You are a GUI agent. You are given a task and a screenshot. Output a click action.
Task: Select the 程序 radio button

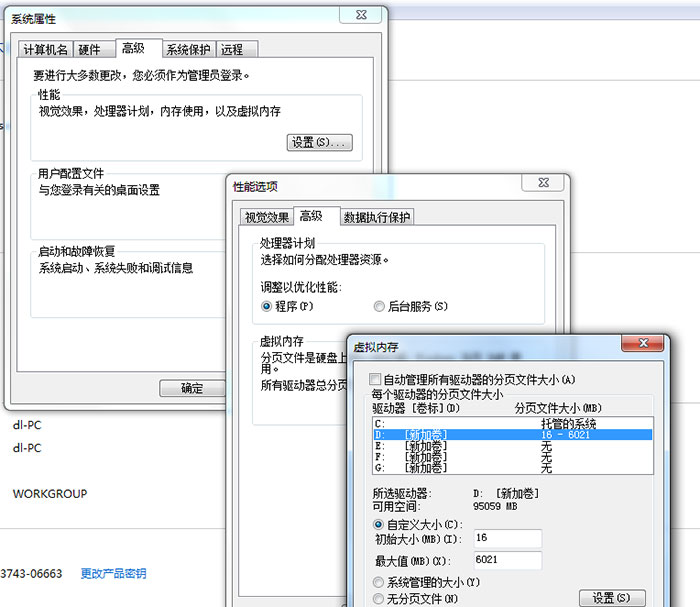pos(267,306)
